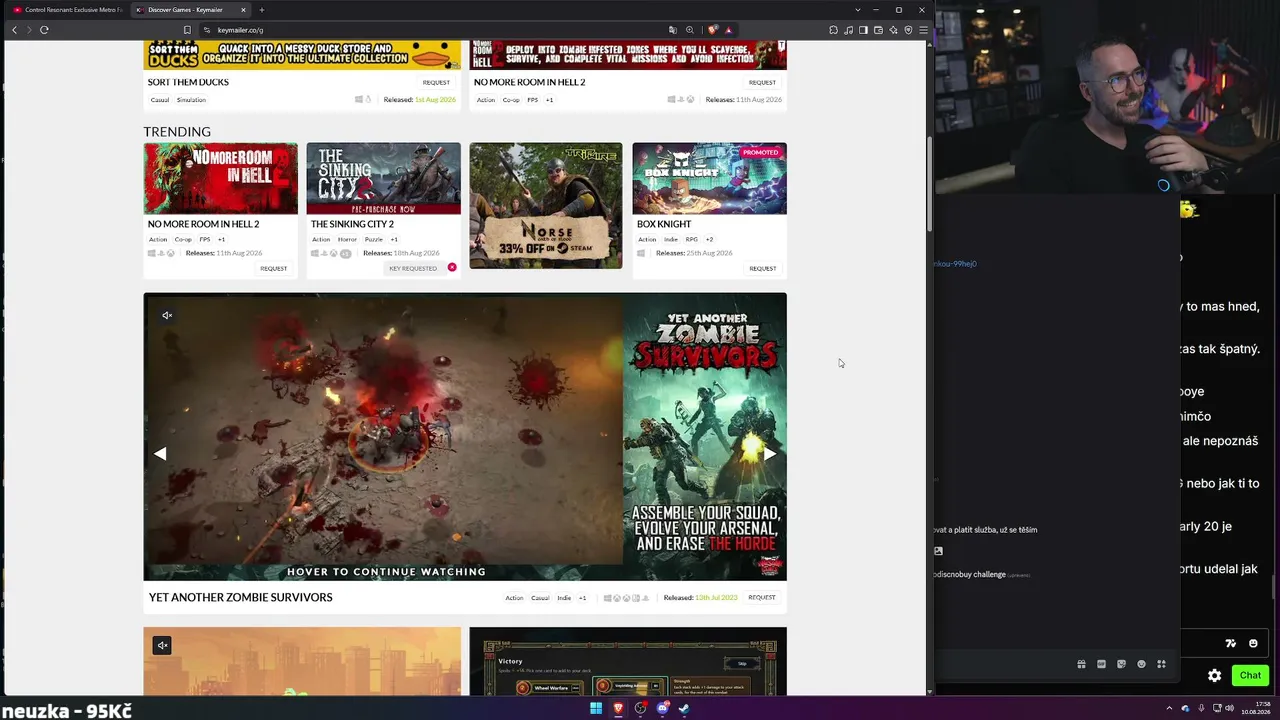Click the microphone icon in system tray
1280x720 pixels.
(x=1201, y=708)
